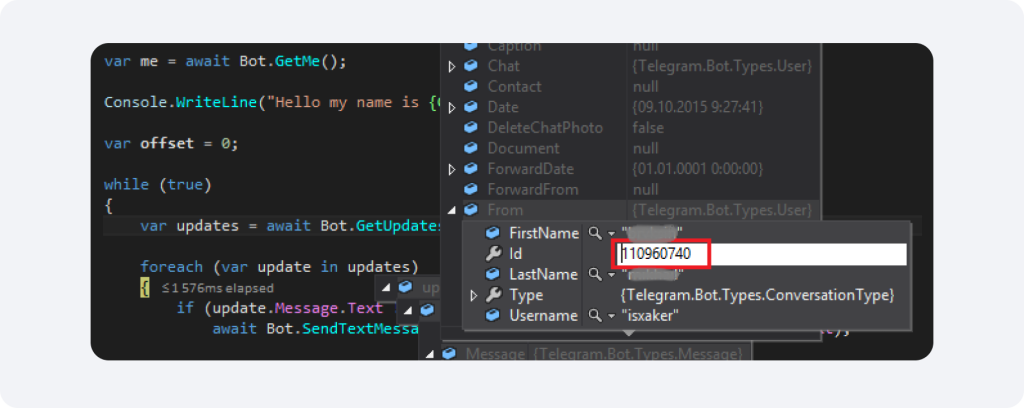Select the Contact property name

[515, 87]
